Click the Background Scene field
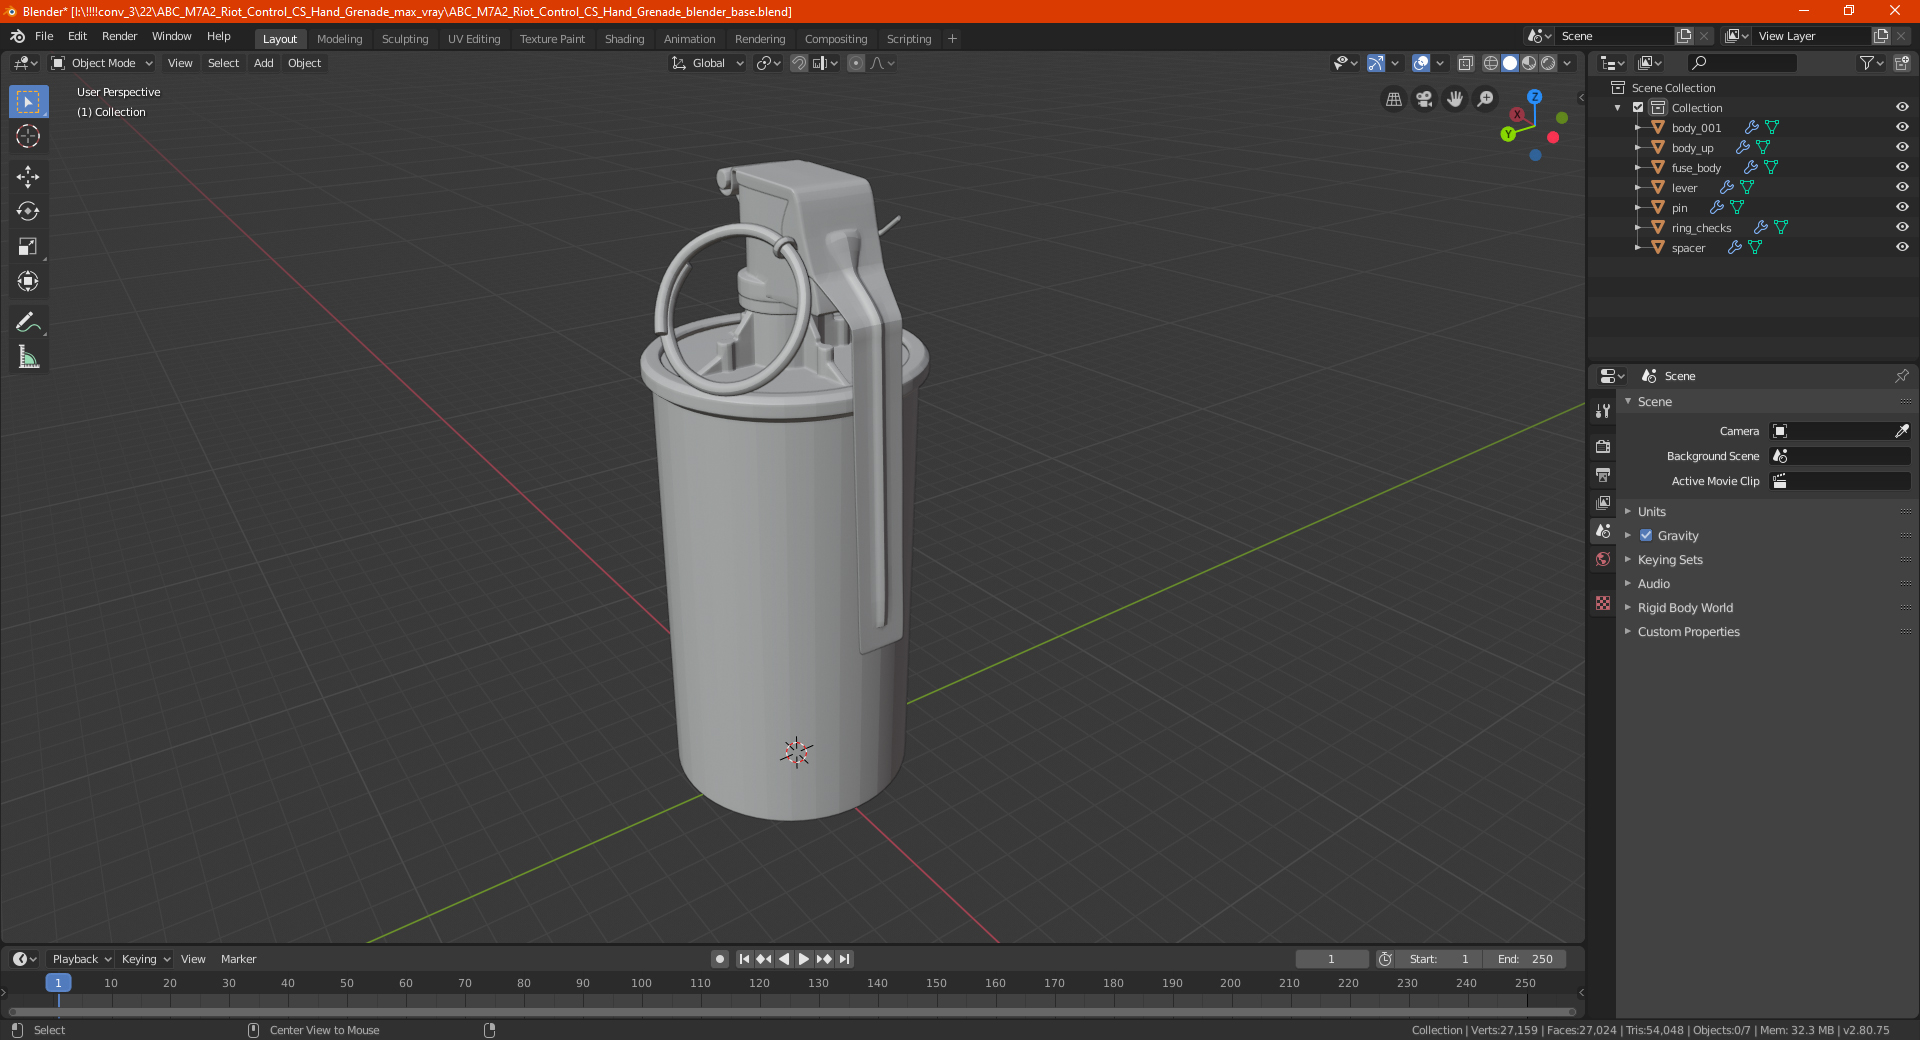This screenshot has width=1920, height=1040. pyautogui.click(x=1840, y=456)
